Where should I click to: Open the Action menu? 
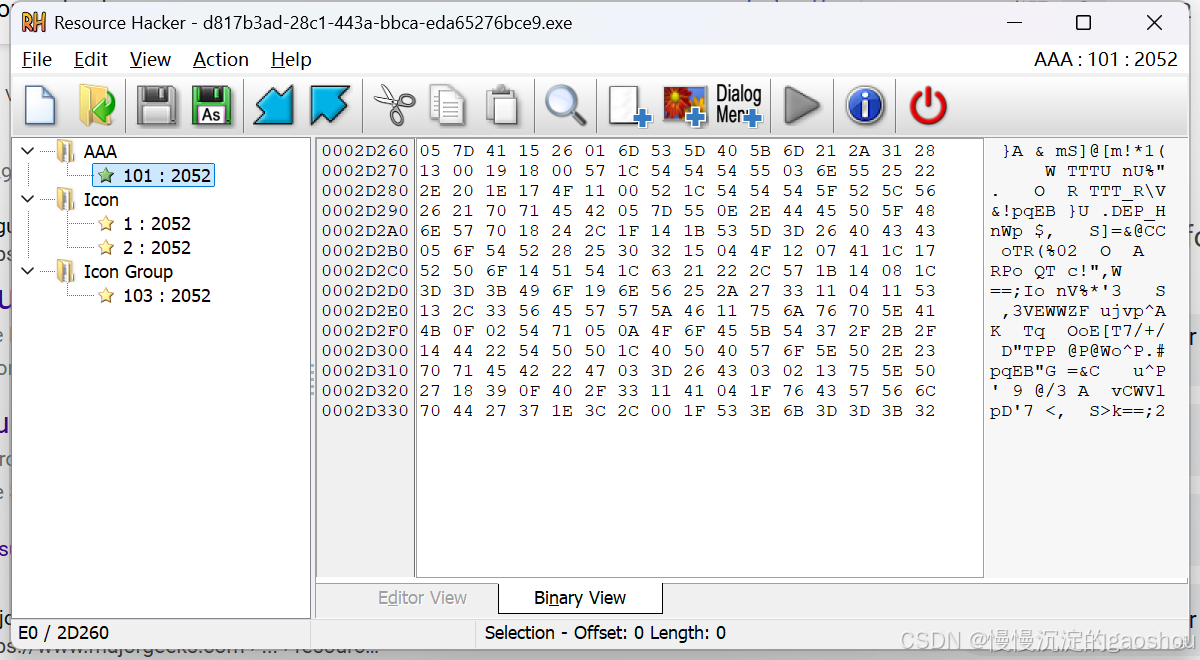click(221, 59)
